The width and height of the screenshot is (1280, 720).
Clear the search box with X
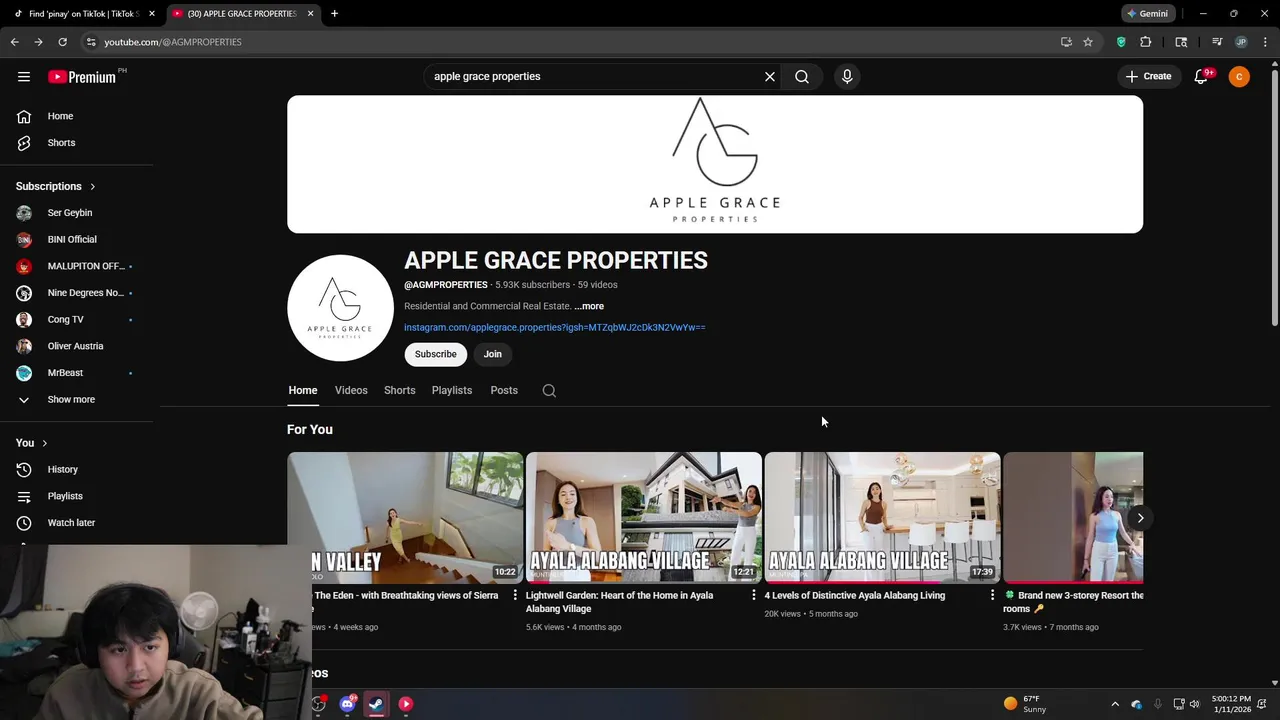tap(770, 77)
